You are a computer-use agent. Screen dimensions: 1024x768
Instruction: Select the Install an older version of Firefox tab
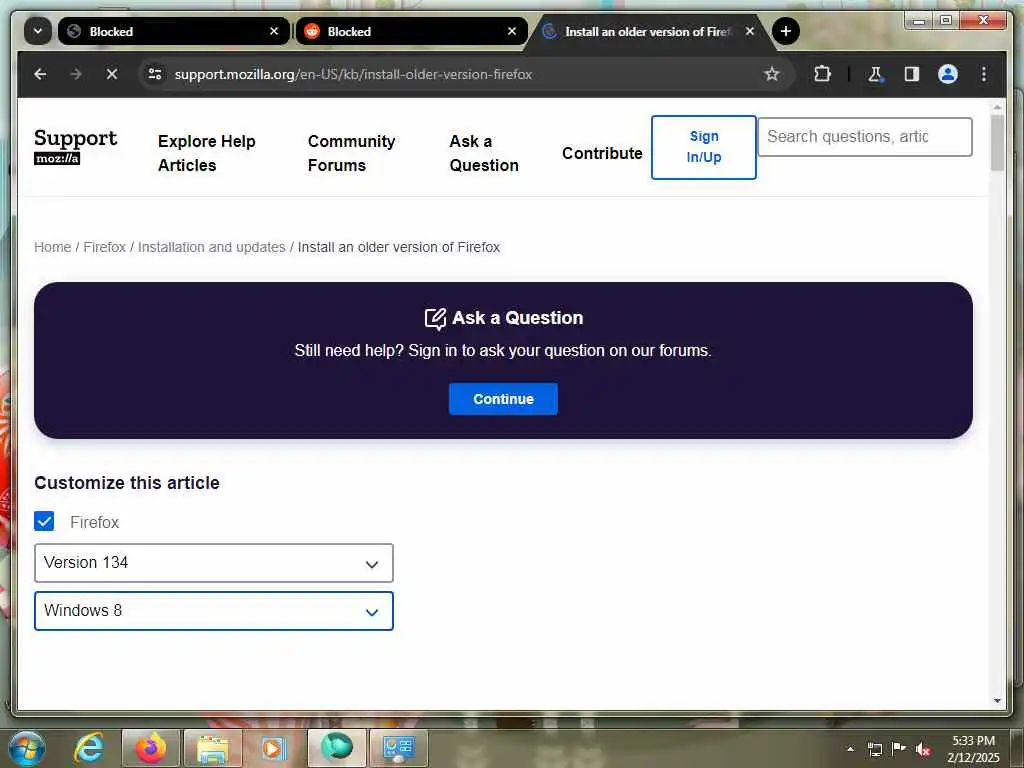pyautogui.click(x=647, y=31)
